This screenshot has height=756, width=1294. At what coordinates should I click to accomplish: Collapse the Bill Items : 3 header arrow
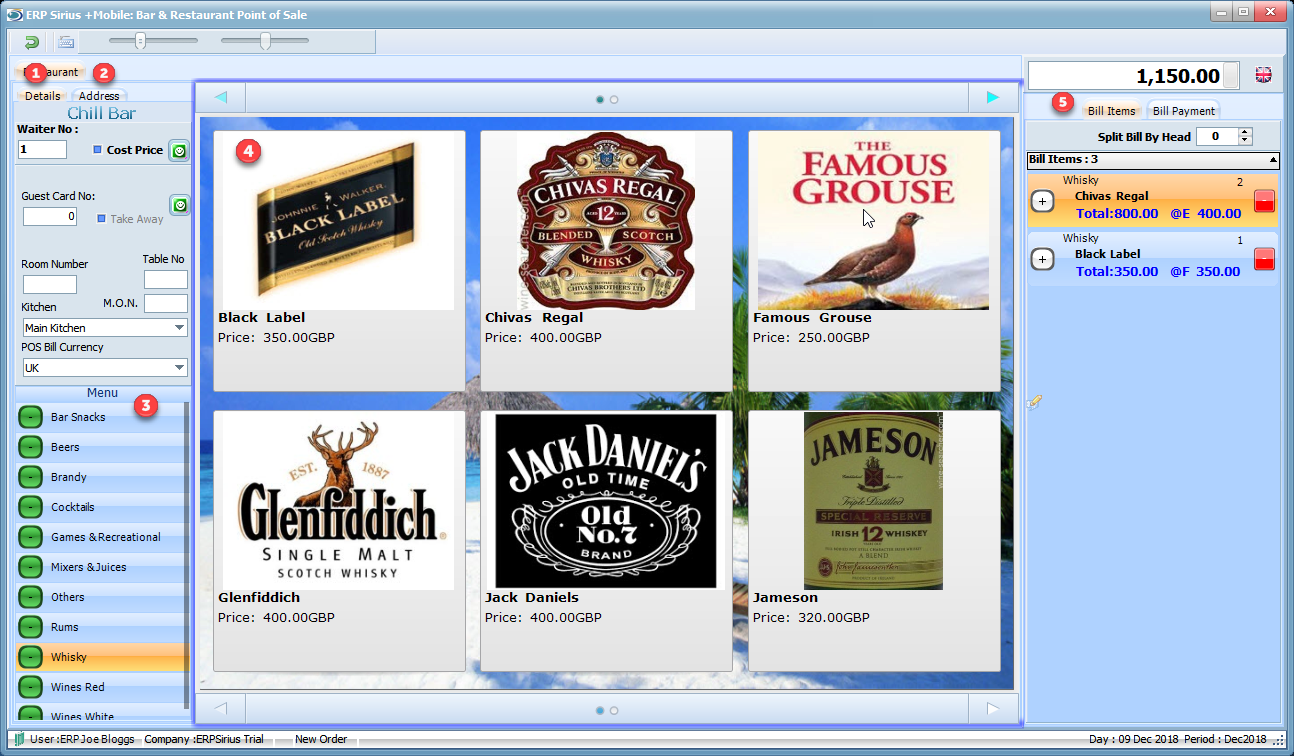tap(1273, 160)
